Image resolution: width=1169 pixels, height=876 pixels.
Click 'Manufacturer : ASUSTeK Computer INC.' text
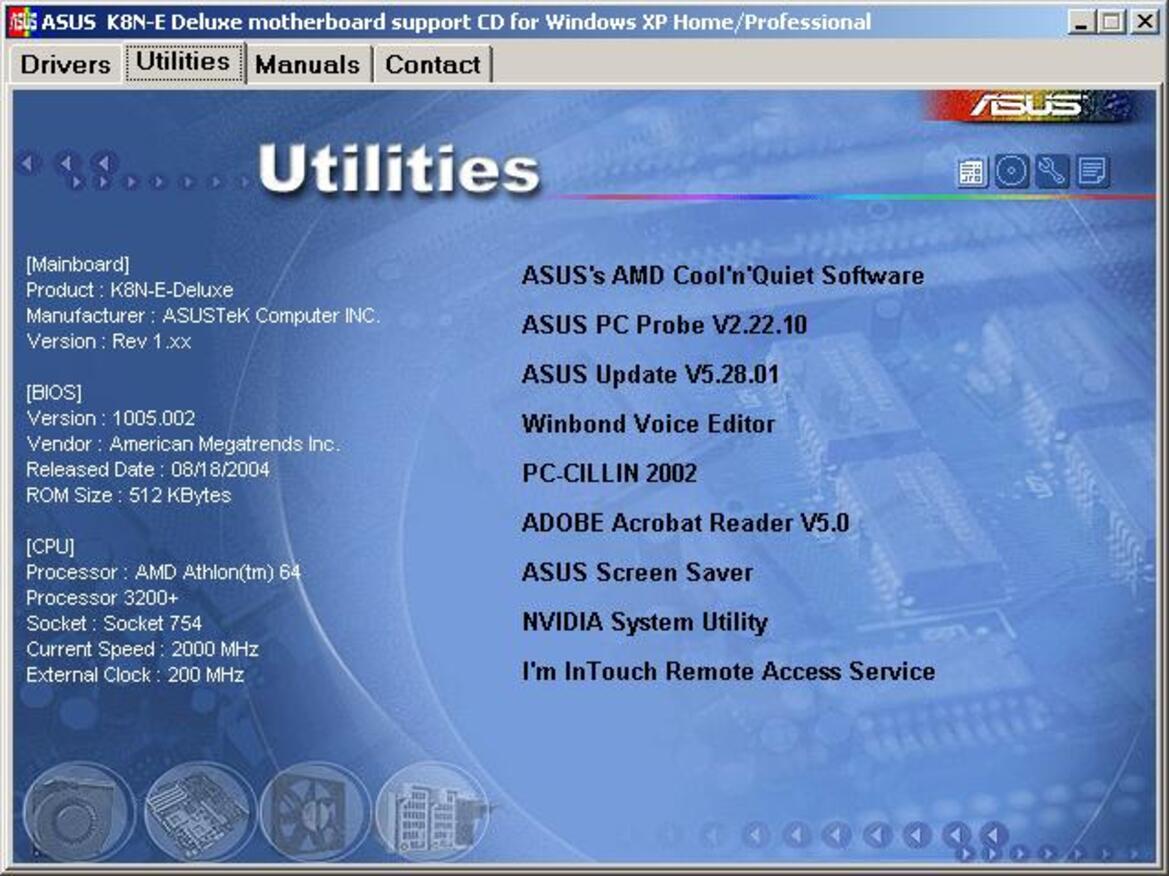pyautogui.click(x=203, y=315)
